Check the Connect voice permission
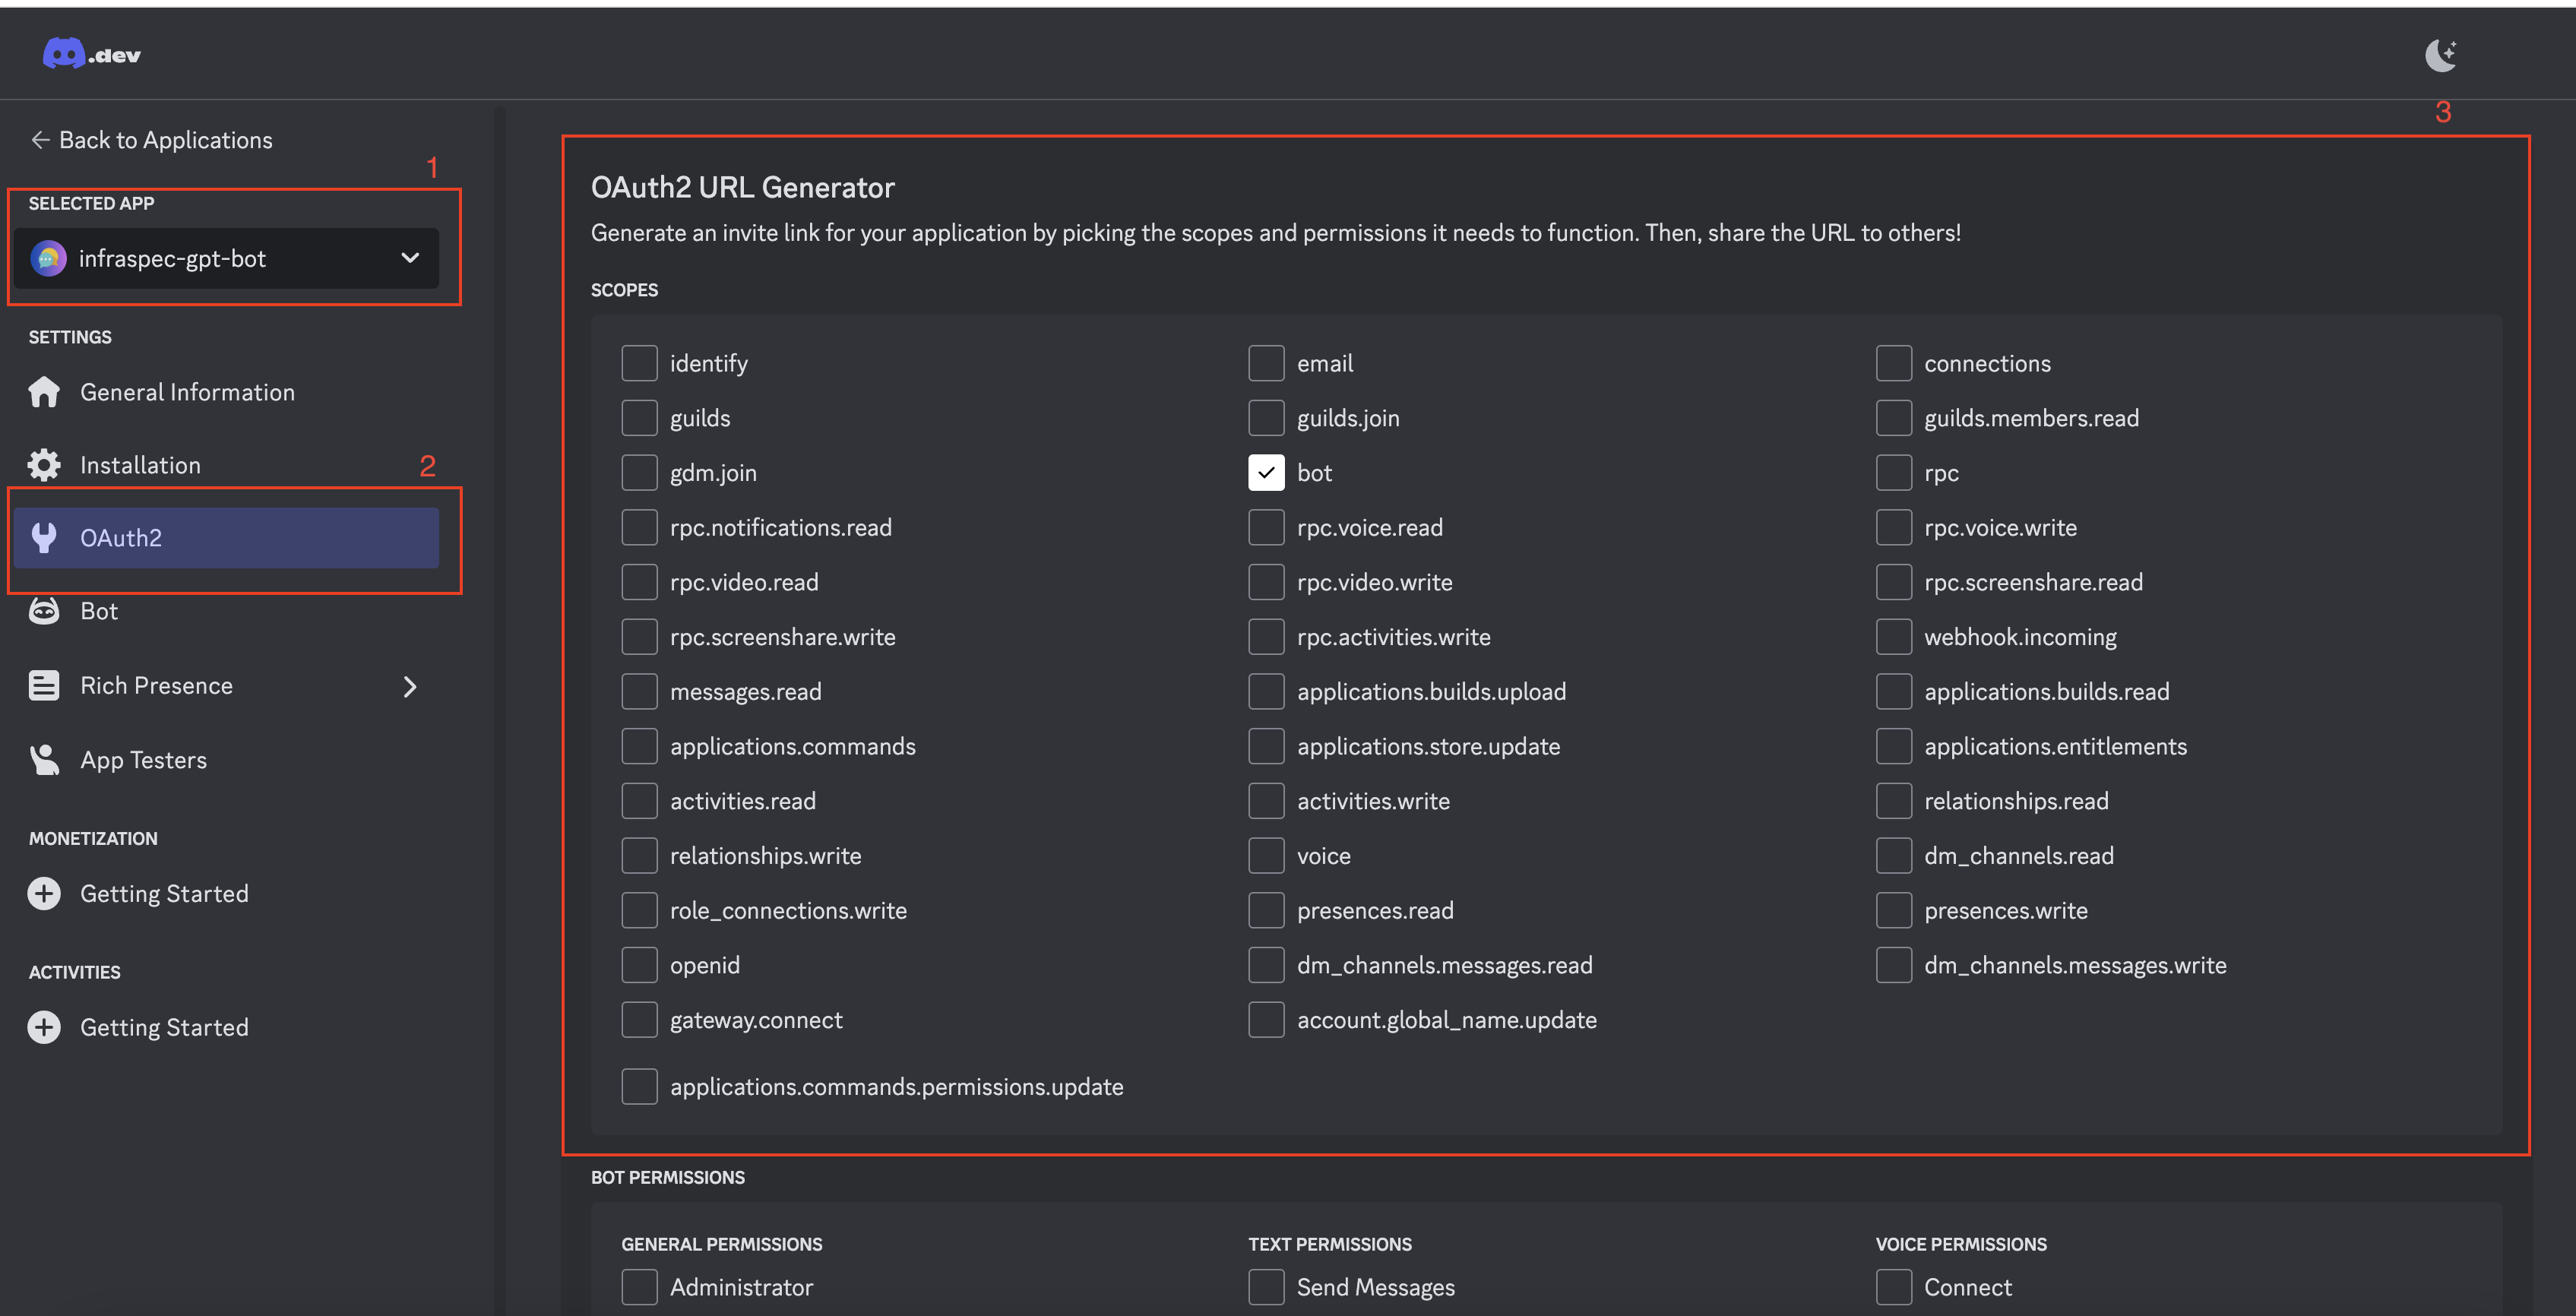Image resolution: width=2576 pixels, height=1316 pixels. [x=1894, y=1288]
